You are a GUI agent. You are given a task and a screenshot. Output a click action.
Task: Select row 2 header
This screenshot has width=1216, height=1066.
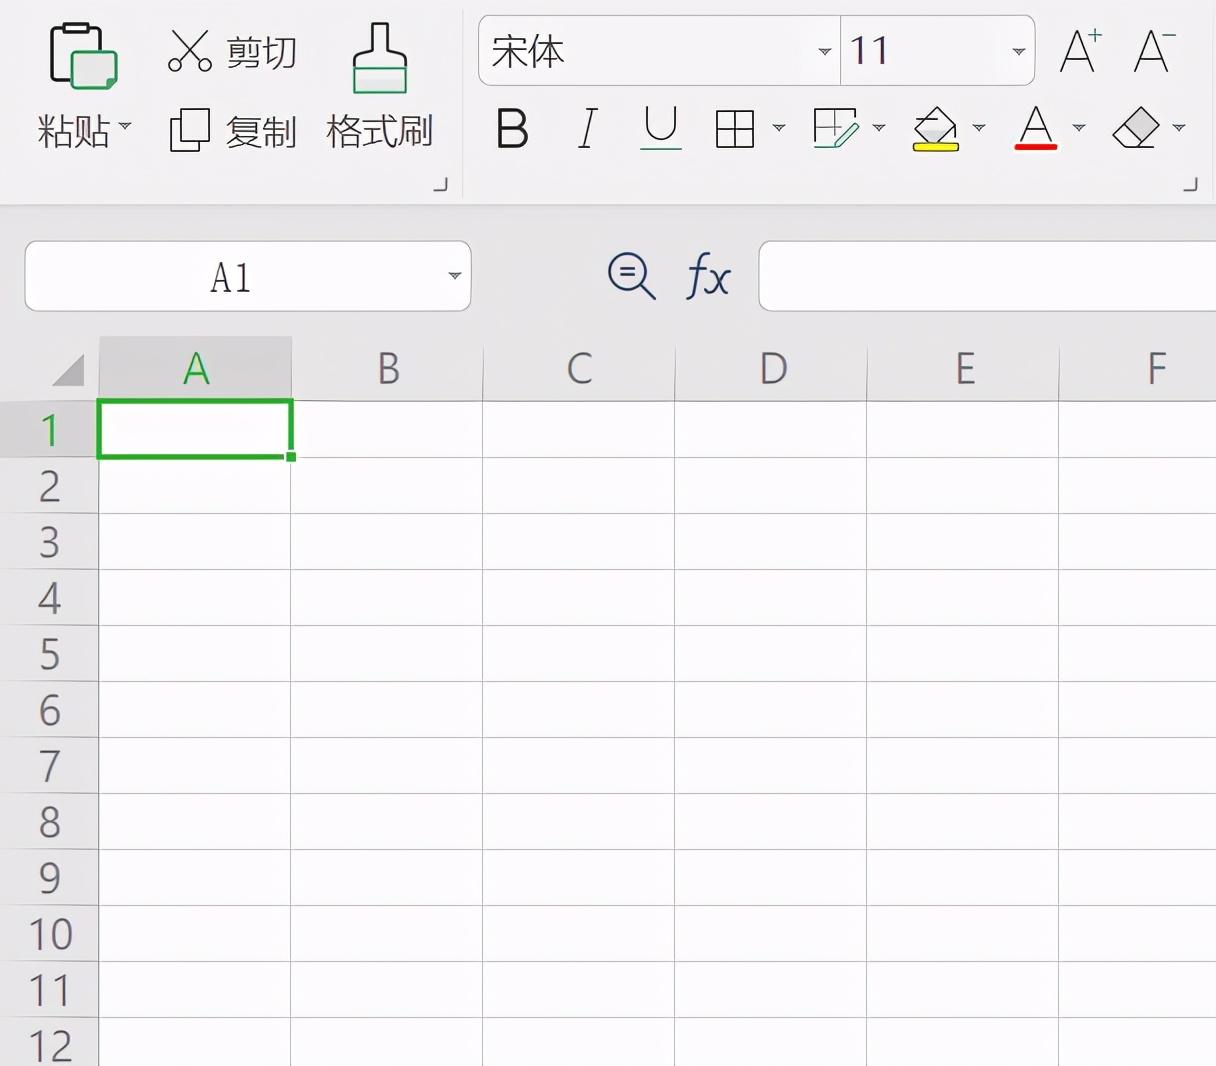[49, 486]
